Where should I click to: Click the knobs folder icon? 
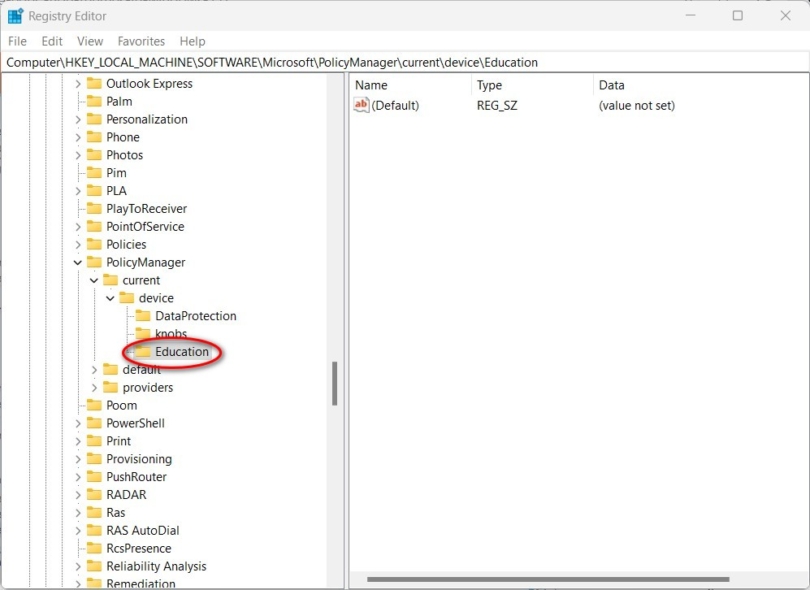143,334
